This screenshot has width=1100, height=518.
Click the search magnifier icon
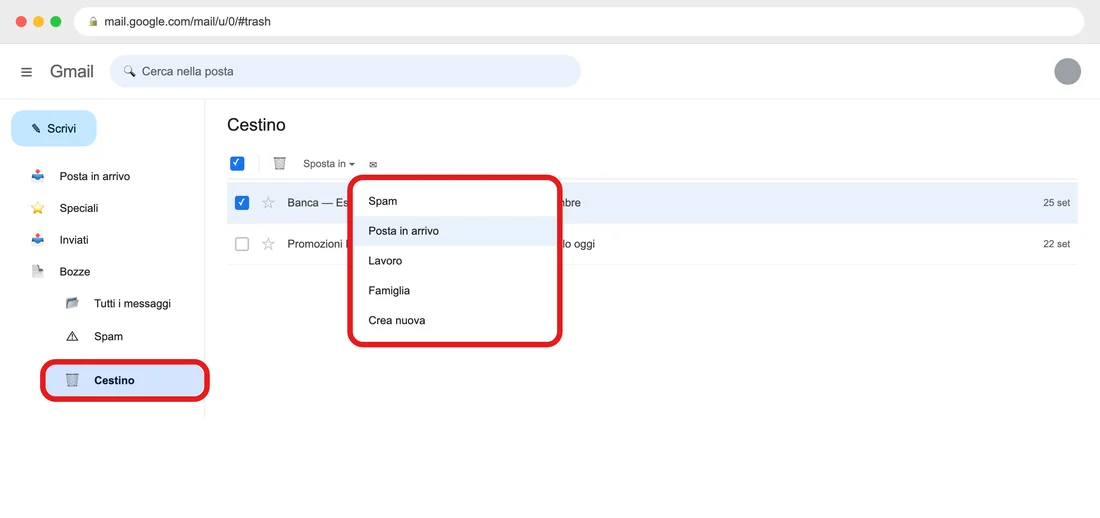pyautogui.click(x=129, y=71)
